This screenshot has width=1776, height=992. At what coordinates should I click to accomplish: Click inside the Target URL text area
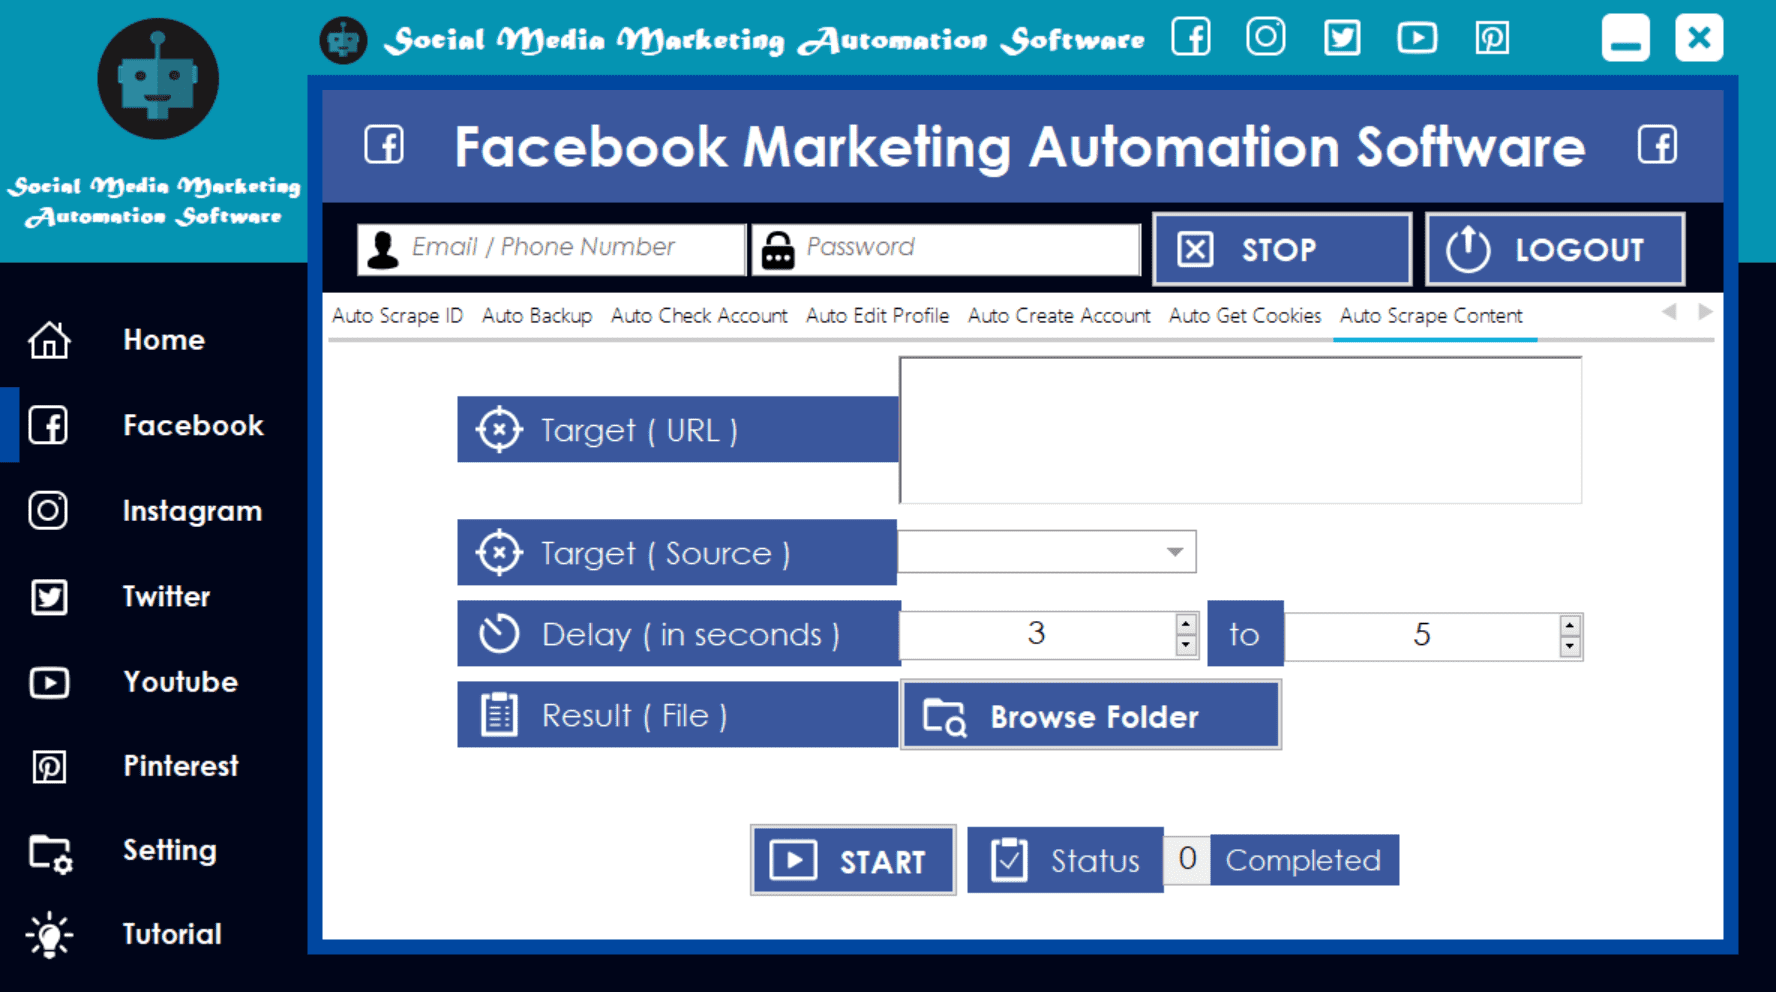[x=1240, y=430]
